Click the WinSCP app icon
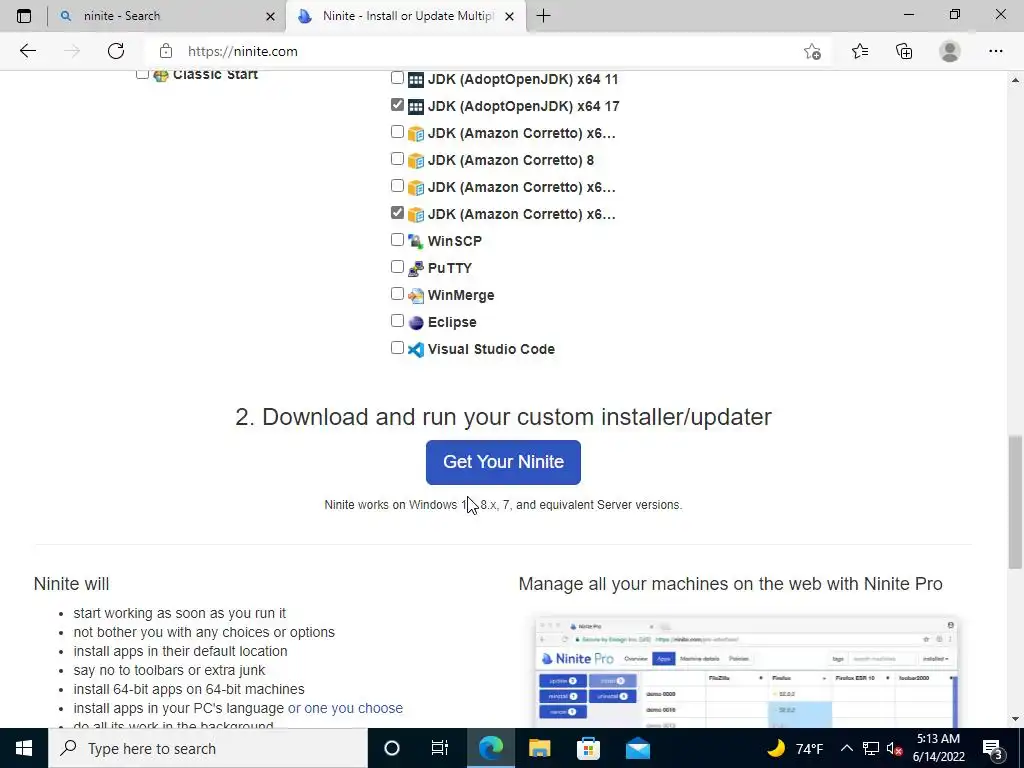This screenshot has width=1024, height=768. [x=416, y=242]
